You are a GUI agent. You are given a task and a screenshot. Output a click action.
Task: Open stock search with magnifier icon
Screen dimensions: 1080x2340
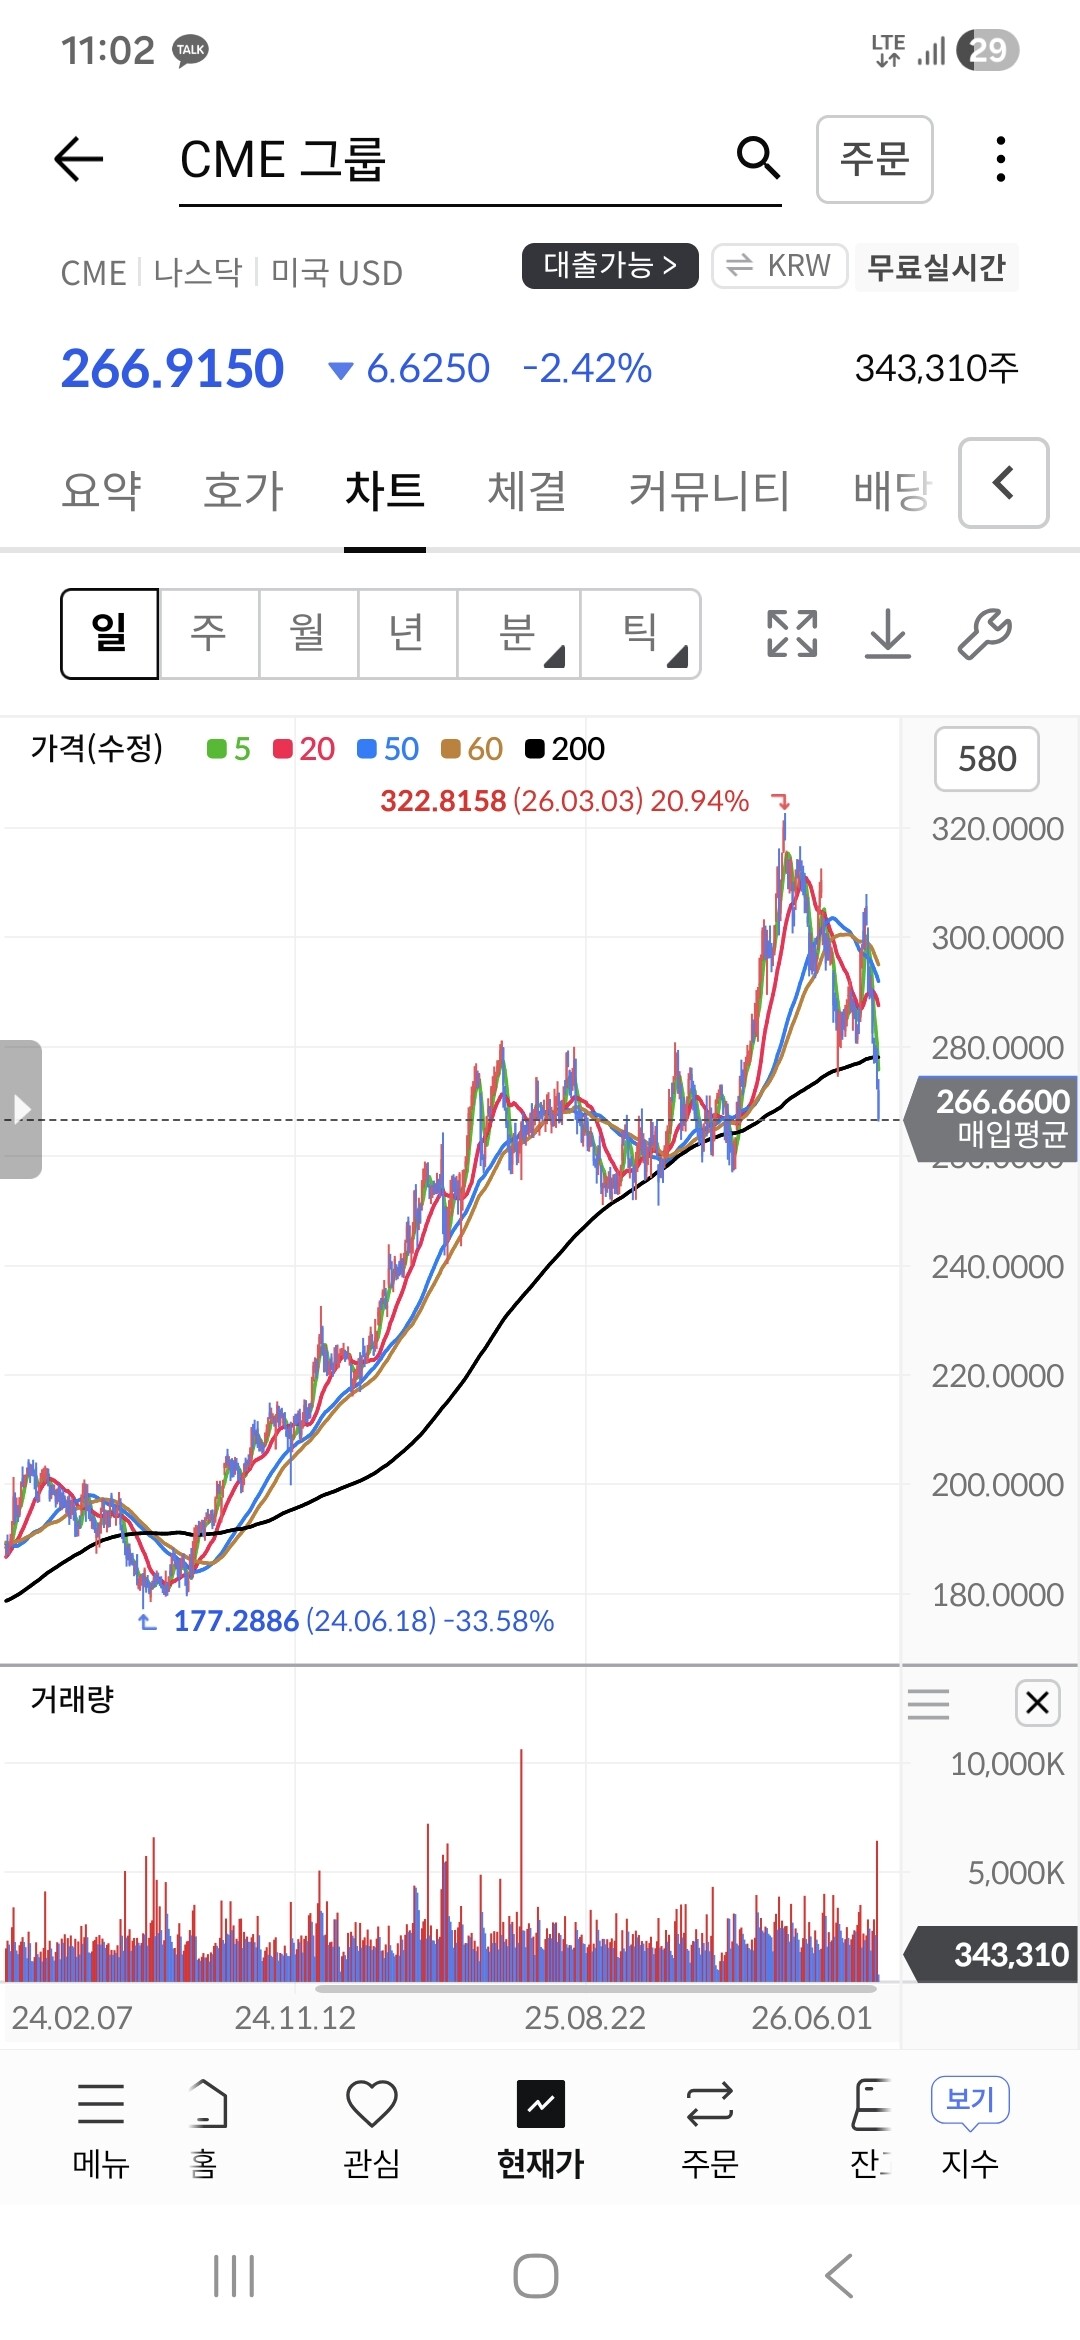click(x=758, y=158)
